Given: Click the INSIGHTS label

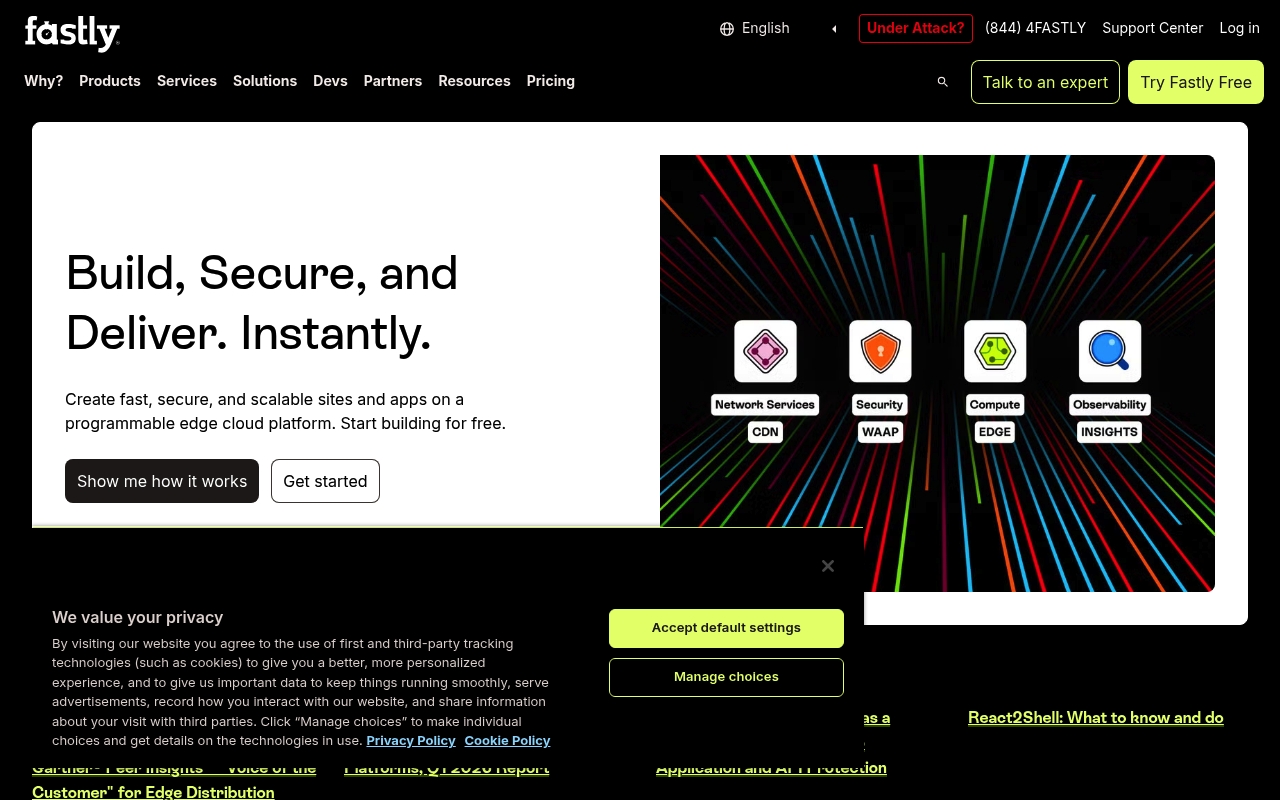Looking at the screenshot, I should click(1109, 432).
